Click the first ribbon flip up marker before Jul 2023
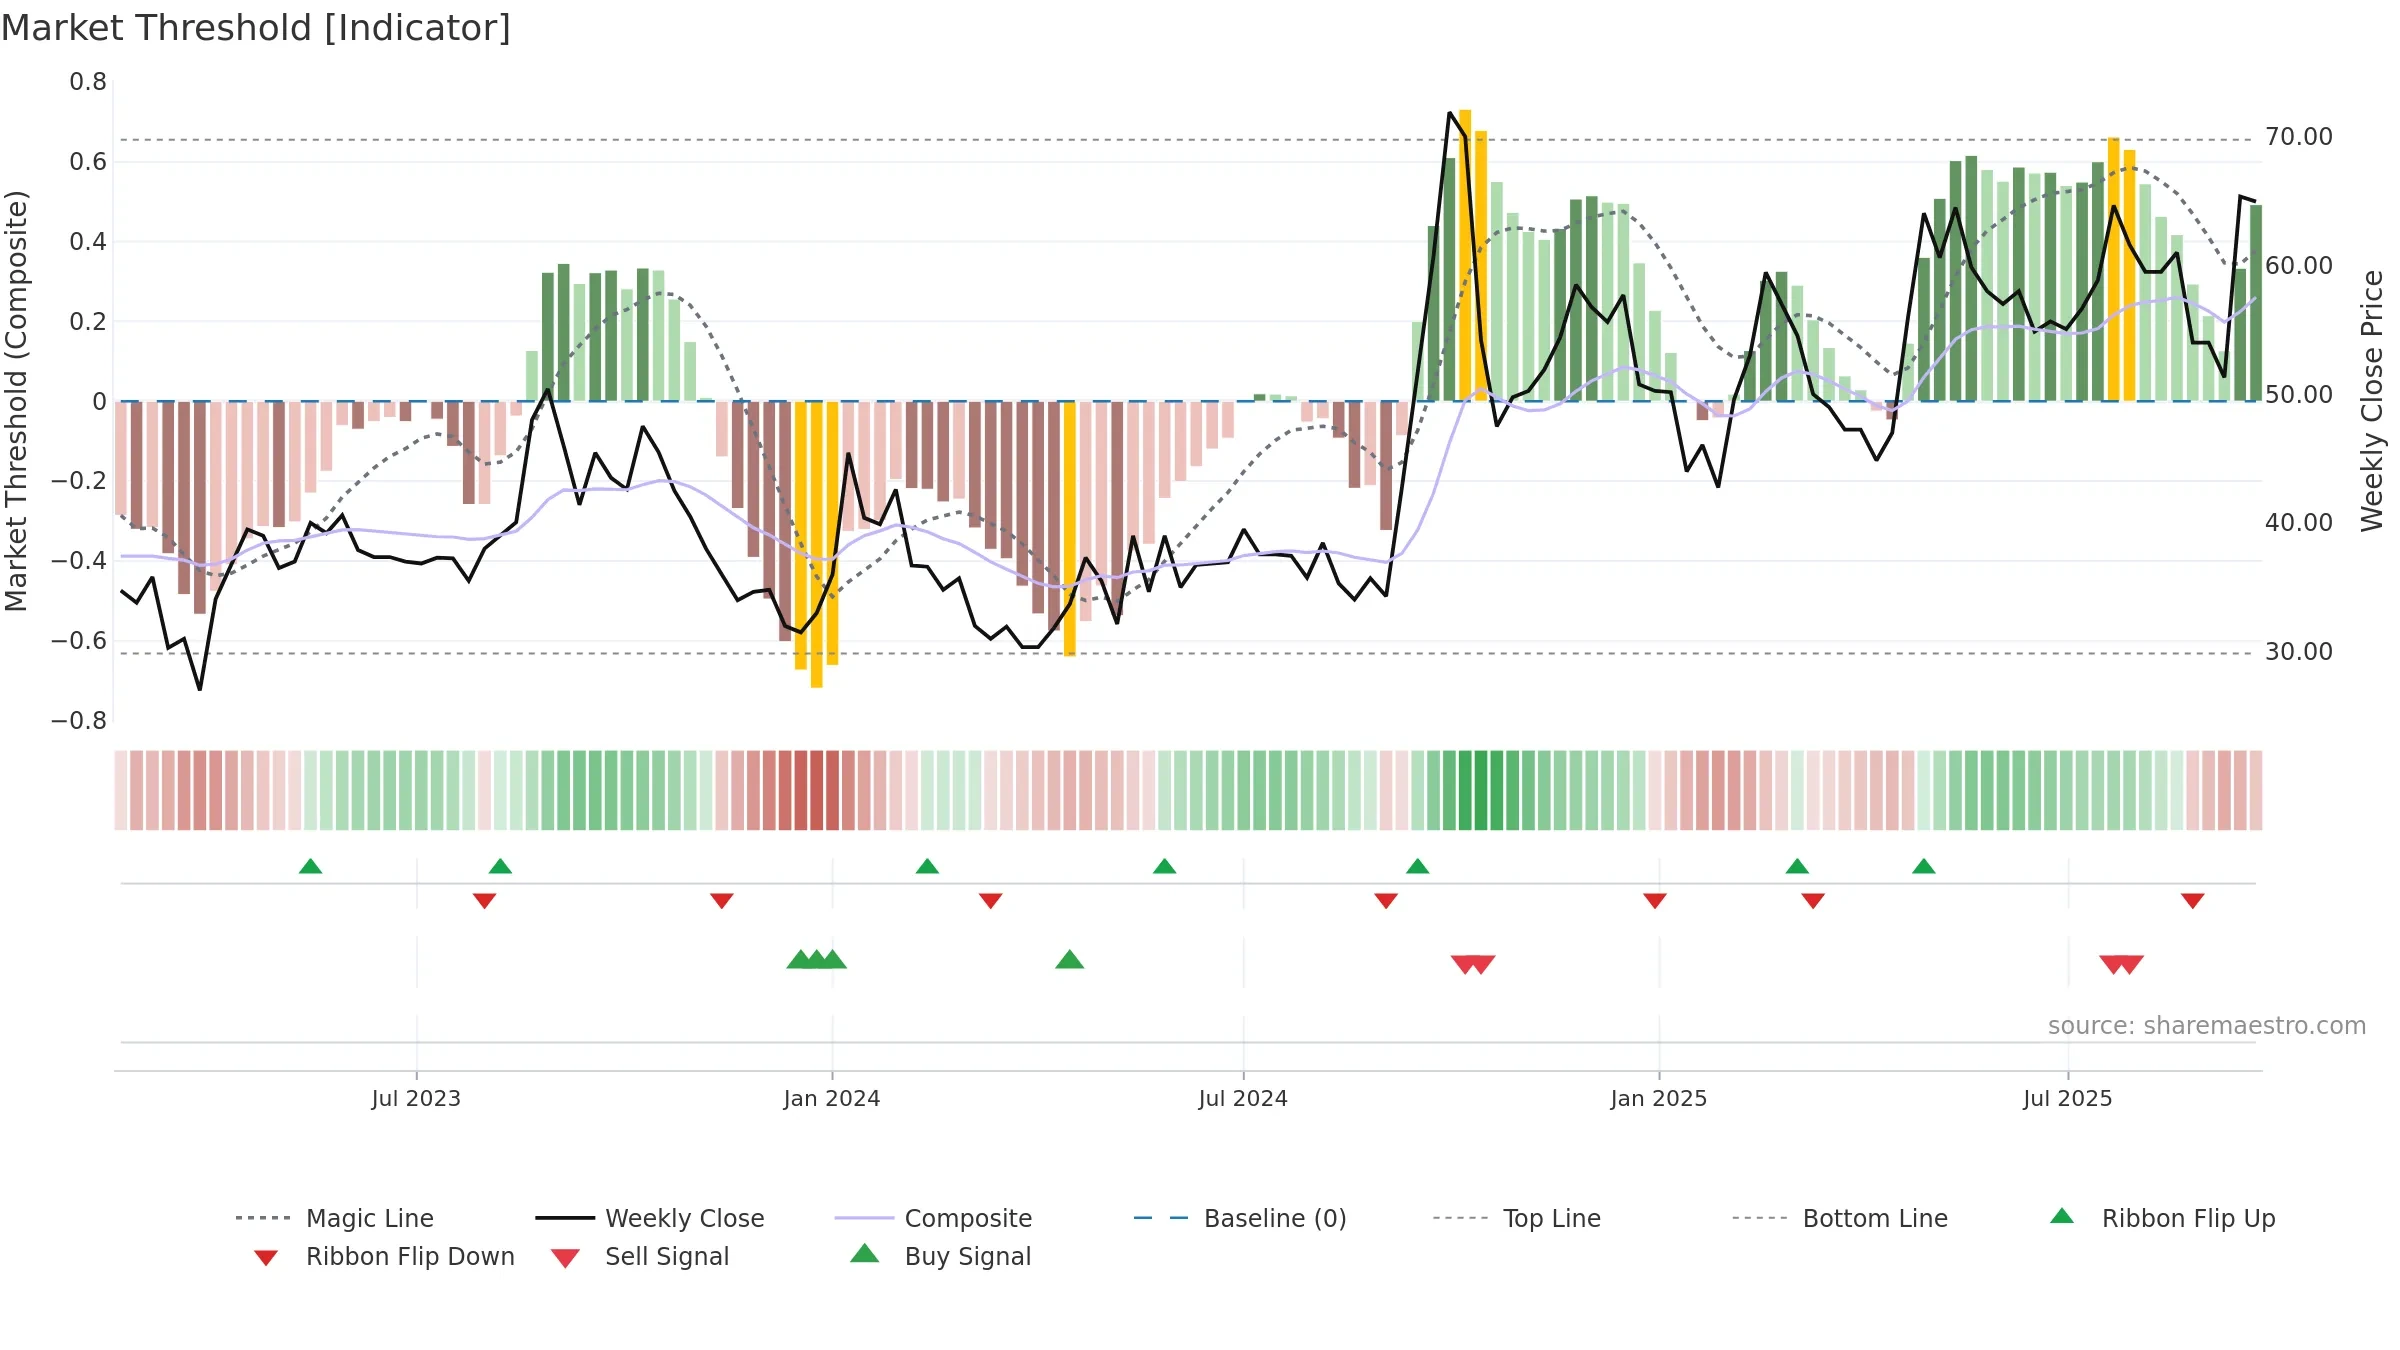This screenshot has height=1350, width=2400. [310, 866]
